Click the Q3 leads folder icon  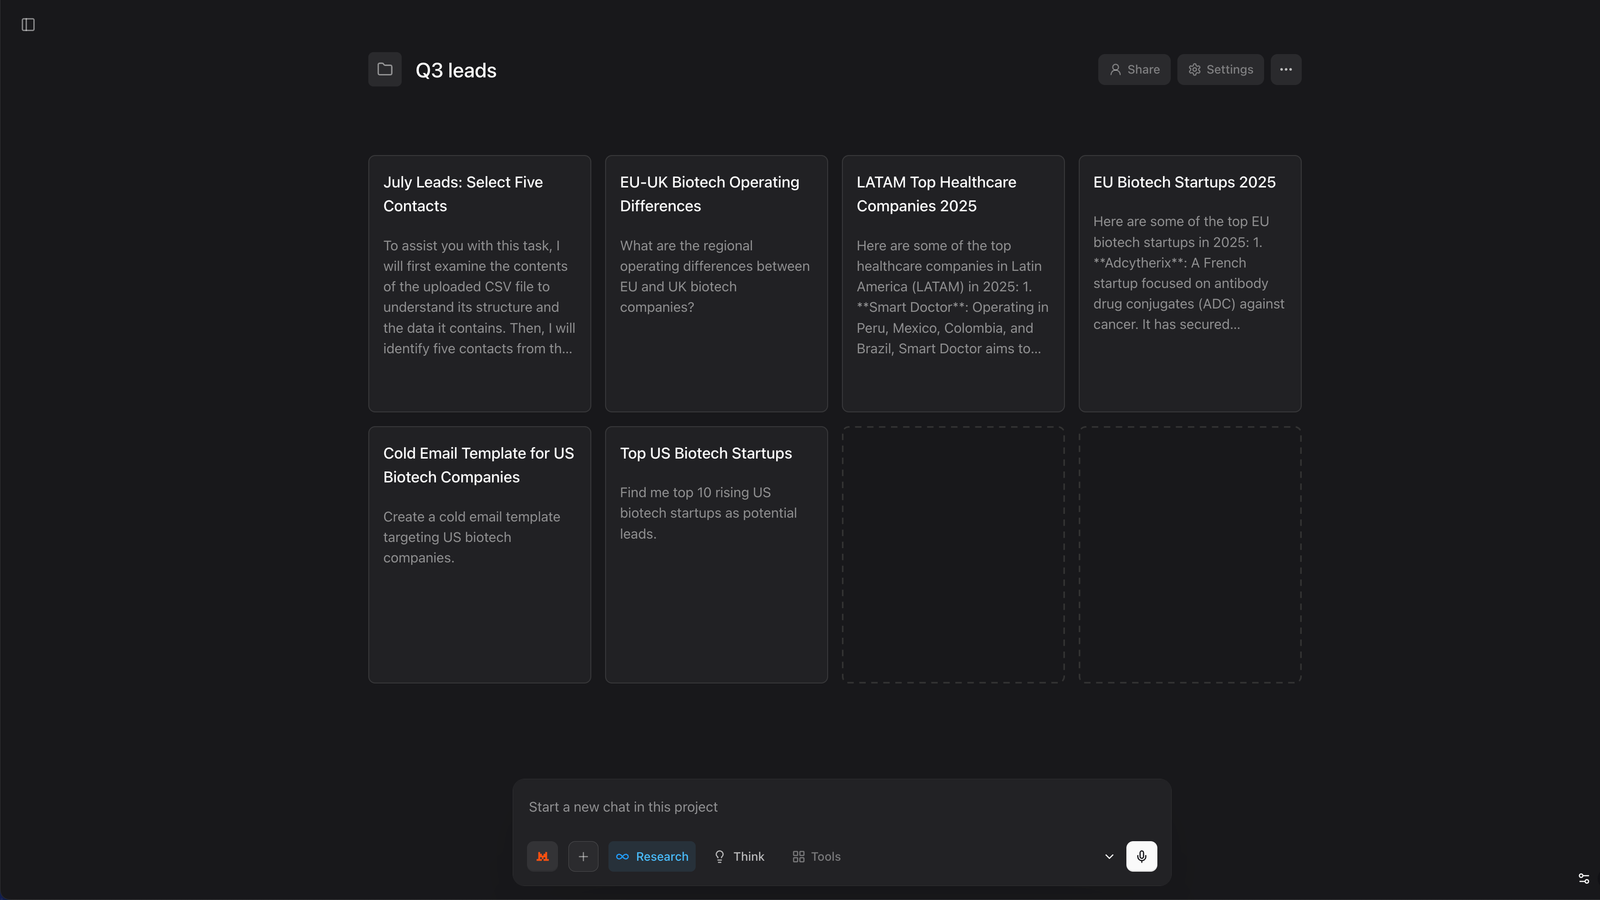[385, 69]
